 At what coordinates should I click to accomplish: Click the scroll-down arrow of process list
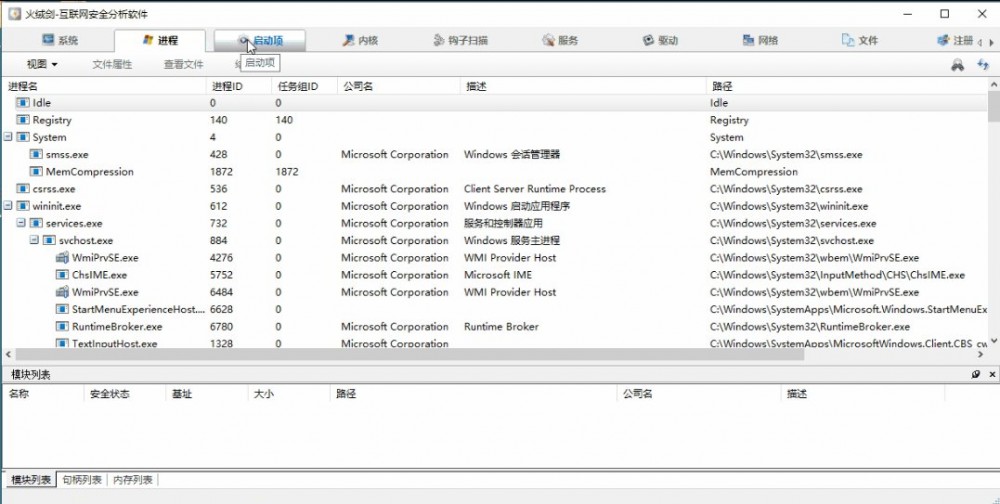pos(994,341)
